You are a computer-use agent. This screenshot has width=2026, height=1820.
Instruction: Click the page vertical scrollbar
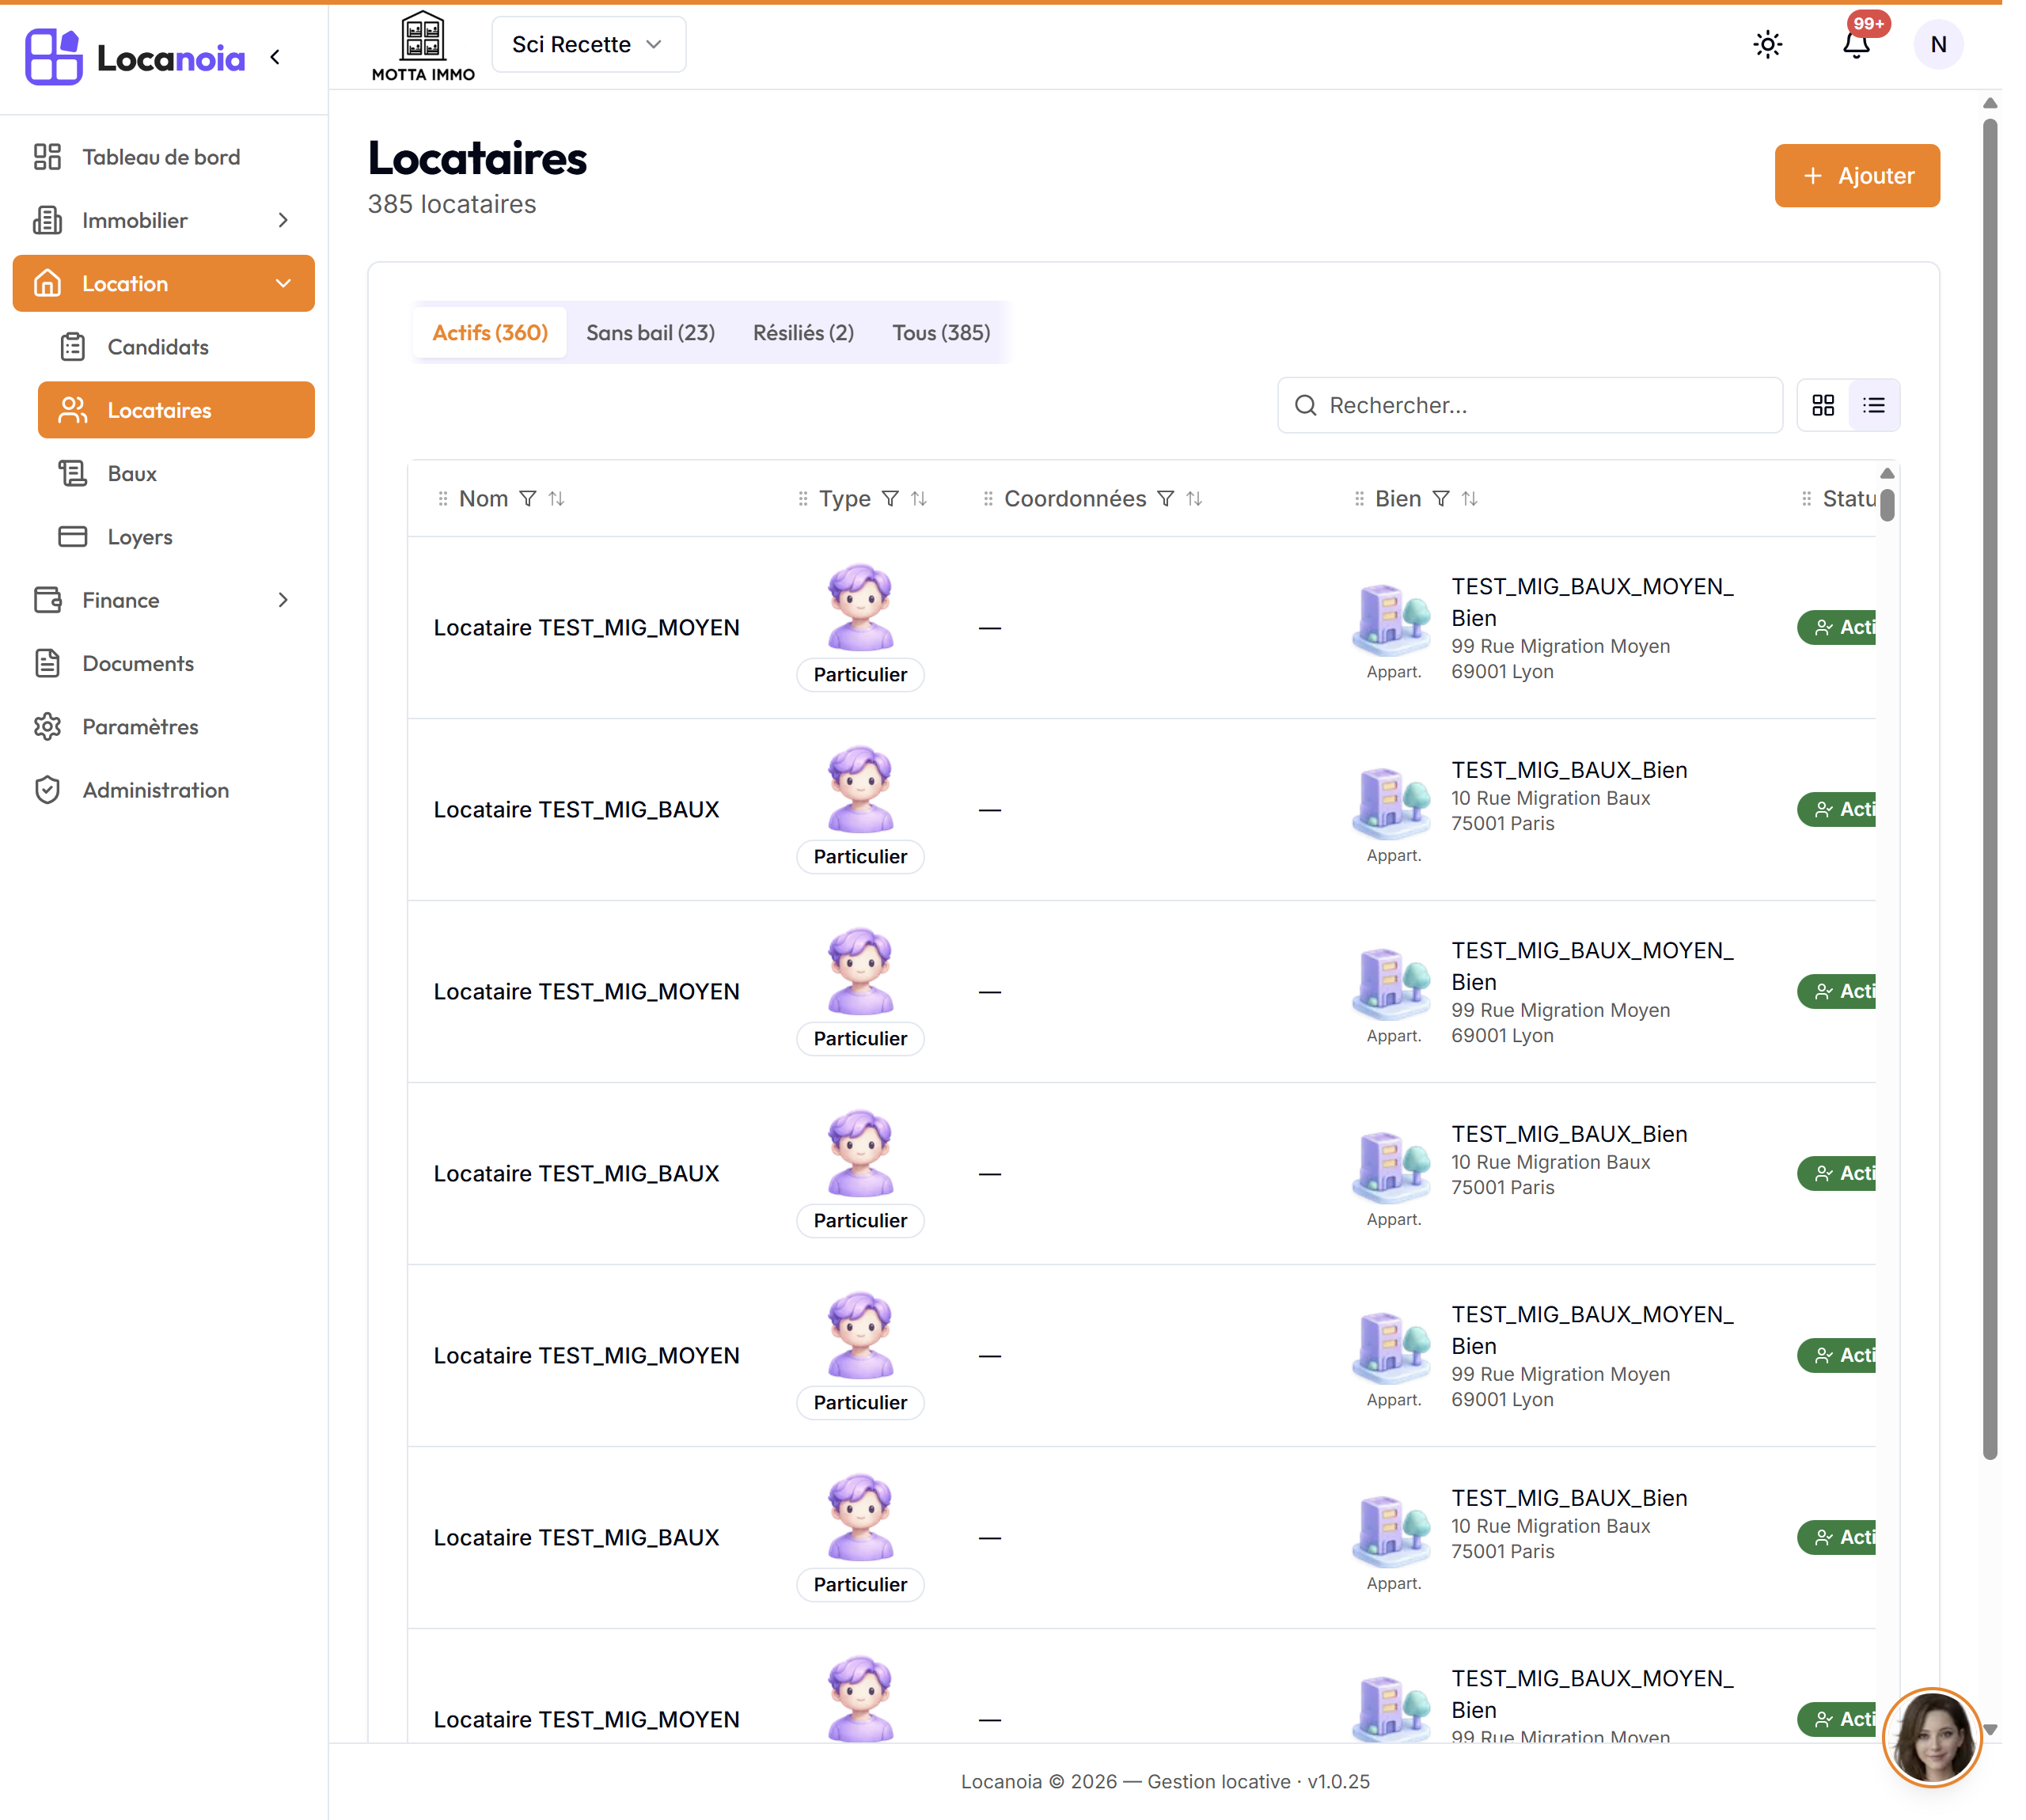click(x=1990, y=790)
